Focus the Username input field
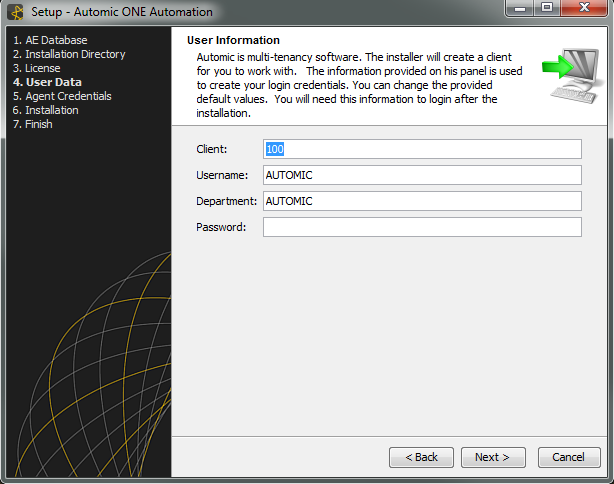614x484 pixels. pos(422,175)
